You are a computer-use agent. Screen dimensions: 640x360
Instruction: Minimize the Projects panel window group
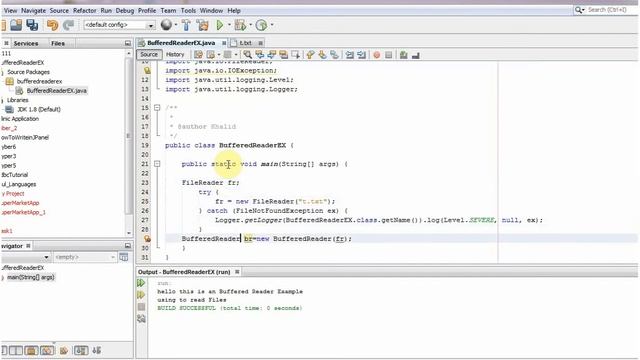coord(128,43)
